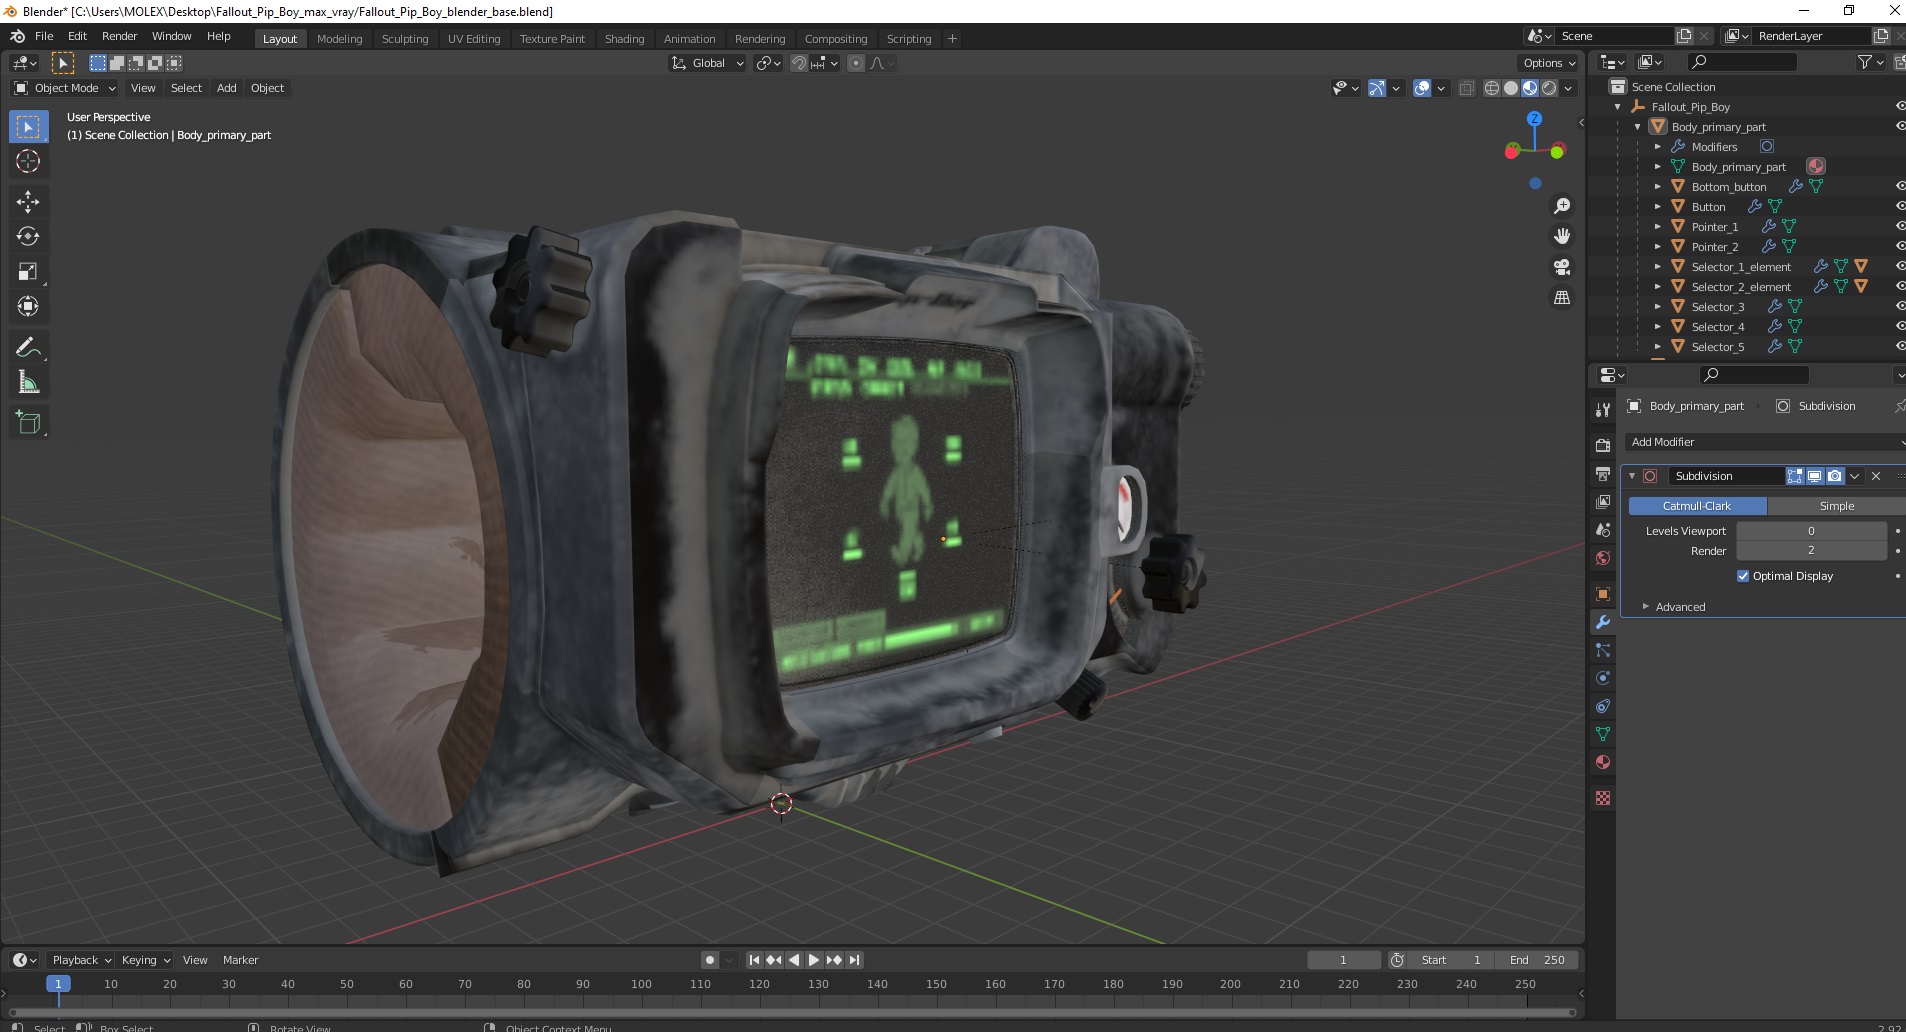Select the Measure ruler tool
Image resolution: width=1906 pixels, height=1032 pixels.
click(28, 382)
